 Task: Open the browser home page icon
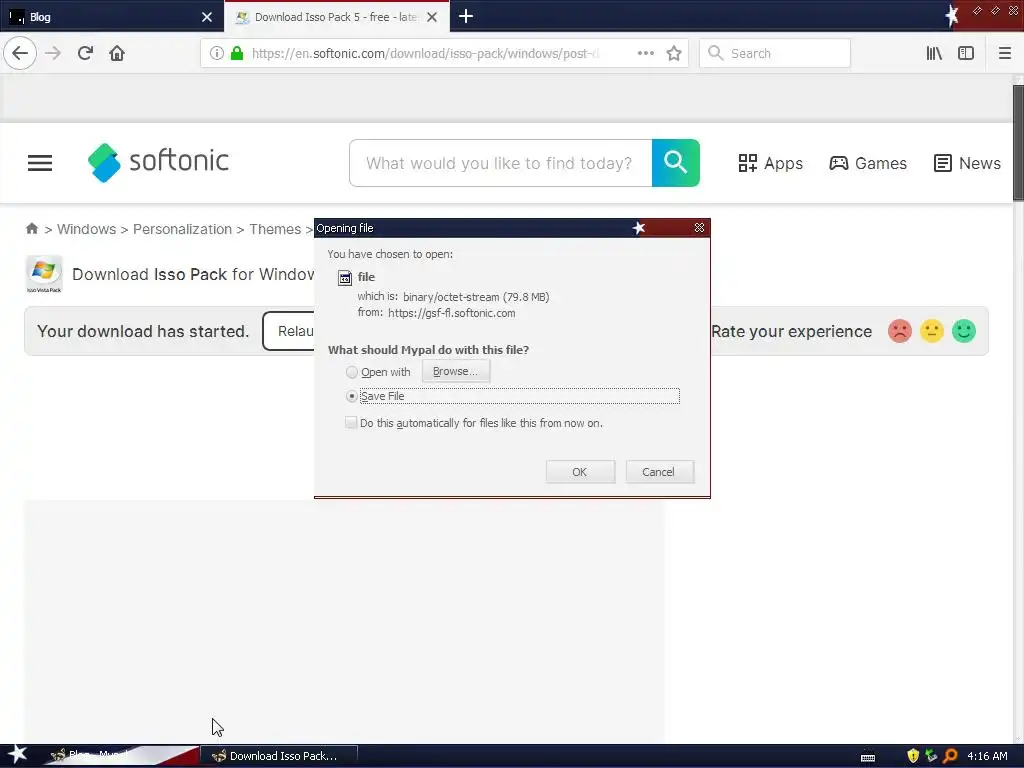click(117, 53)
